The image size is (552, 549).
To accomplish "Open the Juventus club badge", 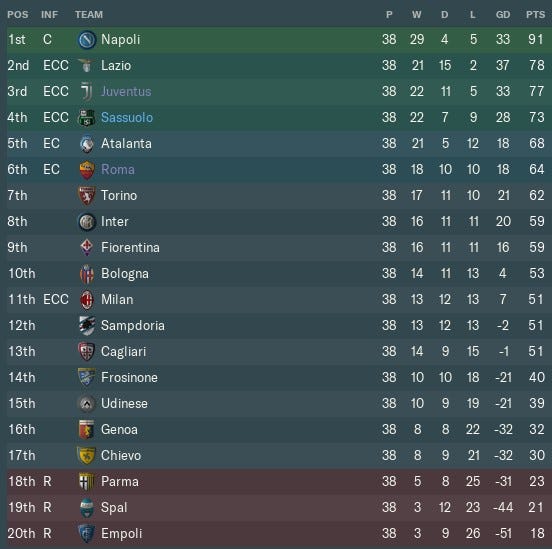I will tap(87, 92).
